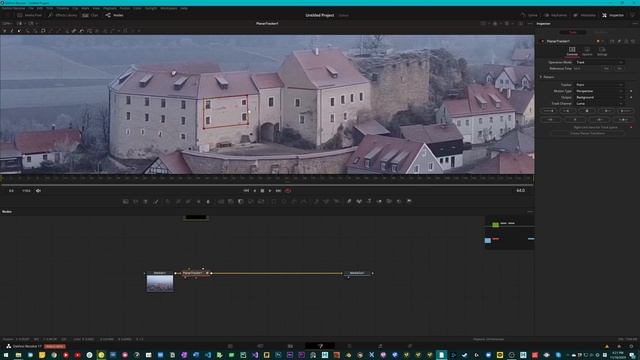The width and height of the screenshot is (640, 360).
Task: Add a Hue Curves node from toolbar
Action: (x=188, y=201)
